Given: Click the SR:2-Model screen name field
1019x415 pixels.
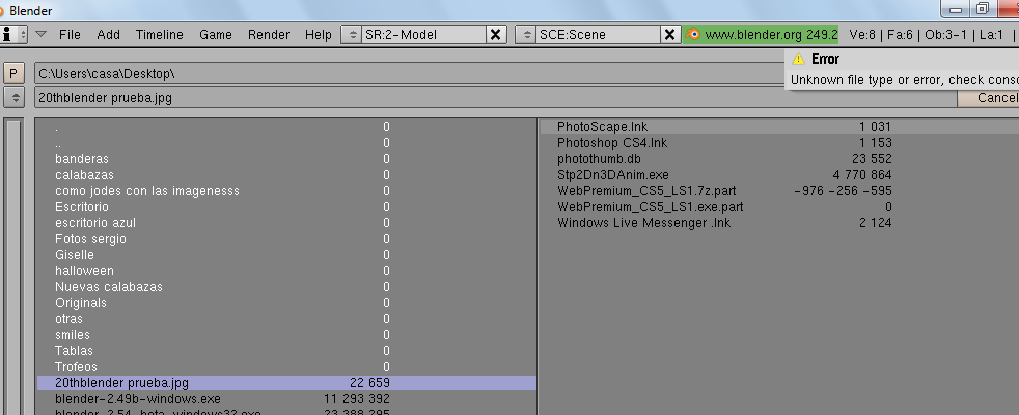Looking at the screenshot, I should tap(424, 34).
